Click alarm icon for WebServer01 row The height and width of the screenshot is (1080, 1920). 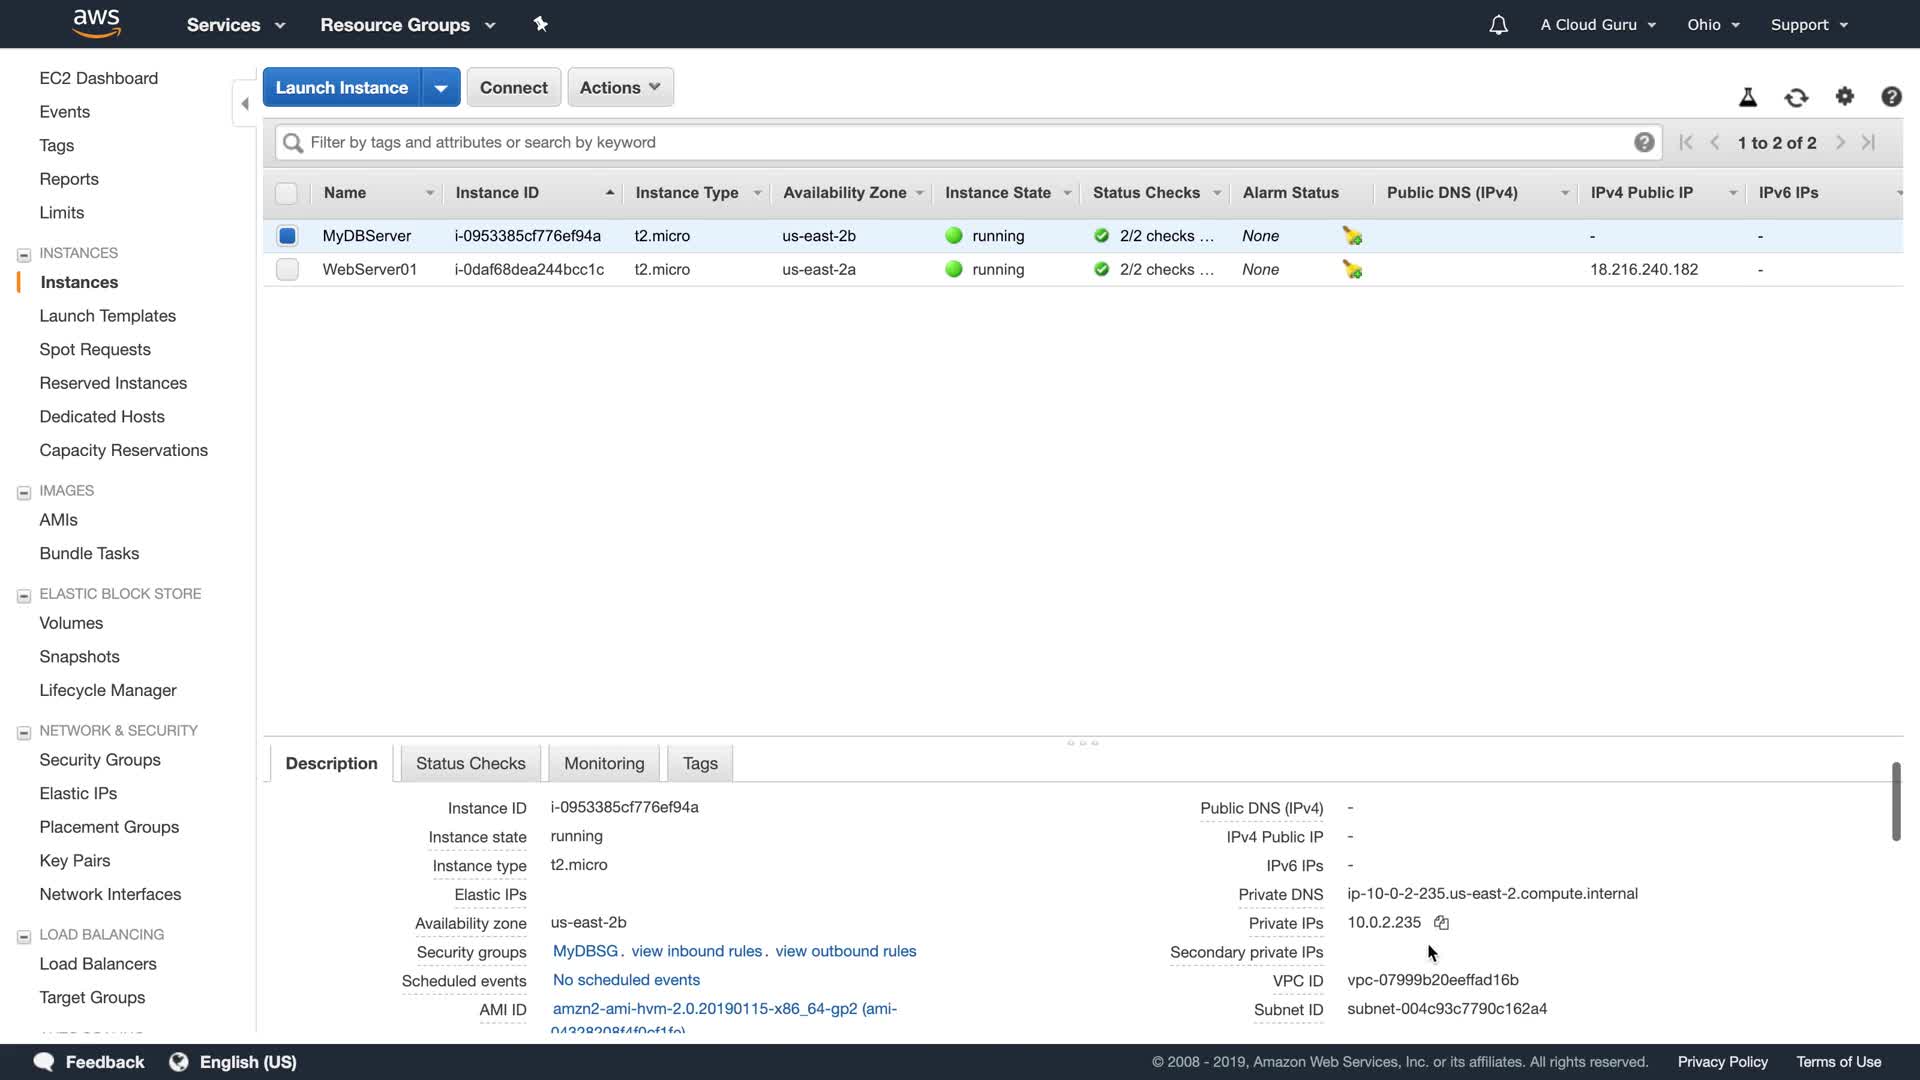[1352, 270]
